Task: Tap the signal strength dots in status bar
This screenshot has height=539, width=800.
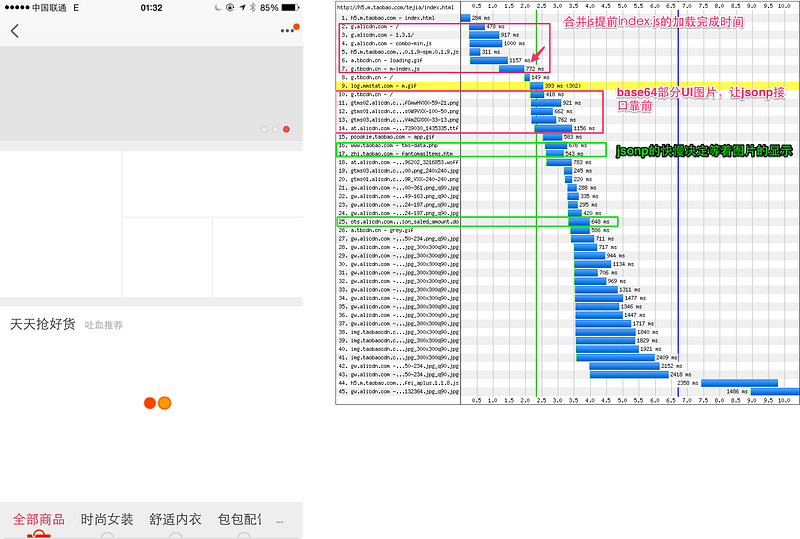Action: pos(17,8)
